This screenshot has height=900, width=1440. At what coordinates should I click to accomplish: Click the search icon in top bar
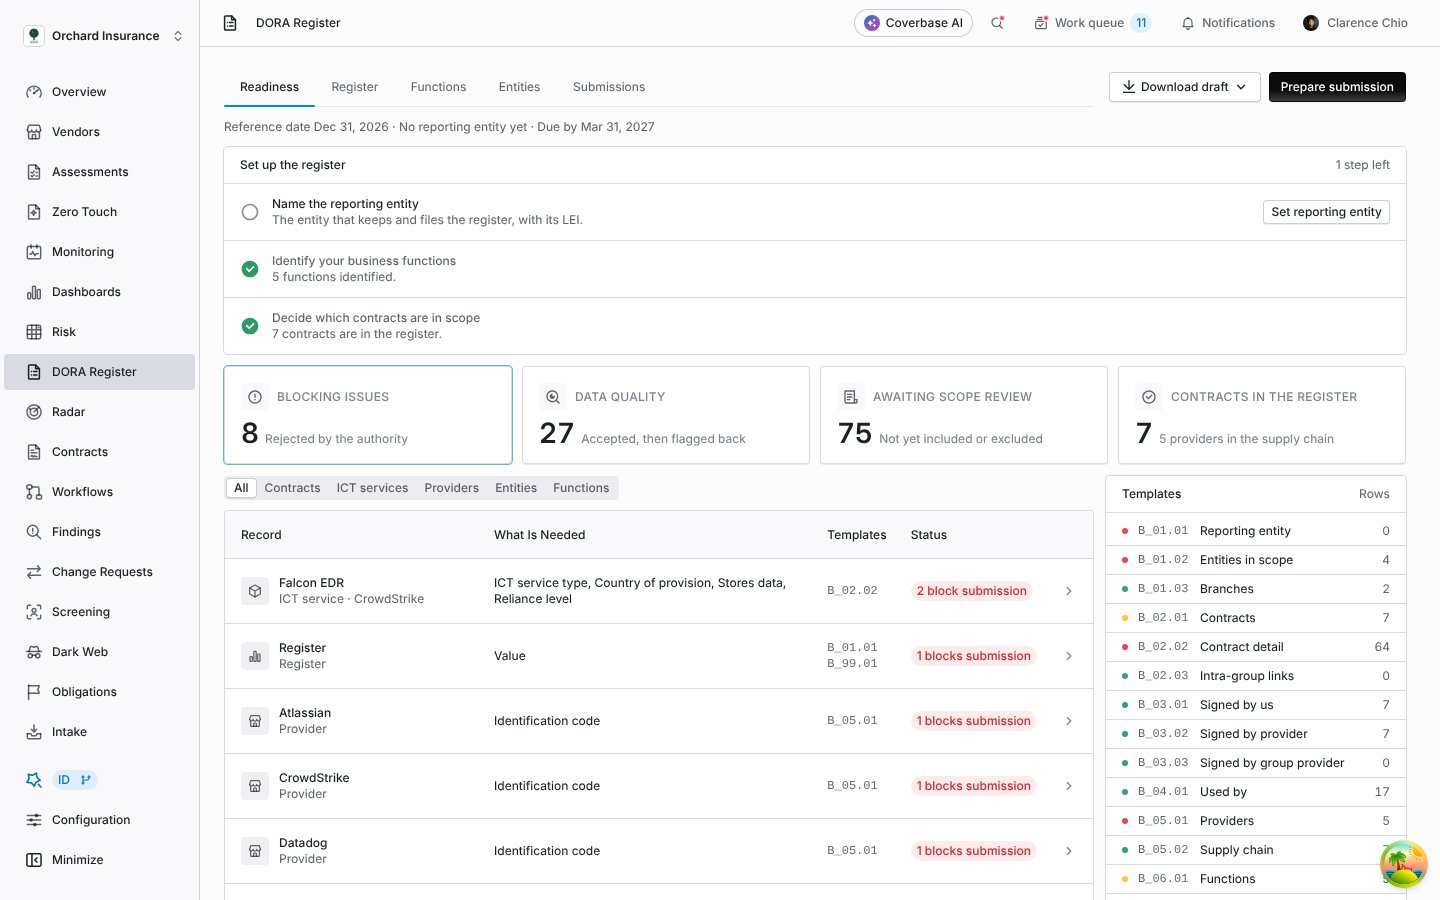[x=997, y=23]
